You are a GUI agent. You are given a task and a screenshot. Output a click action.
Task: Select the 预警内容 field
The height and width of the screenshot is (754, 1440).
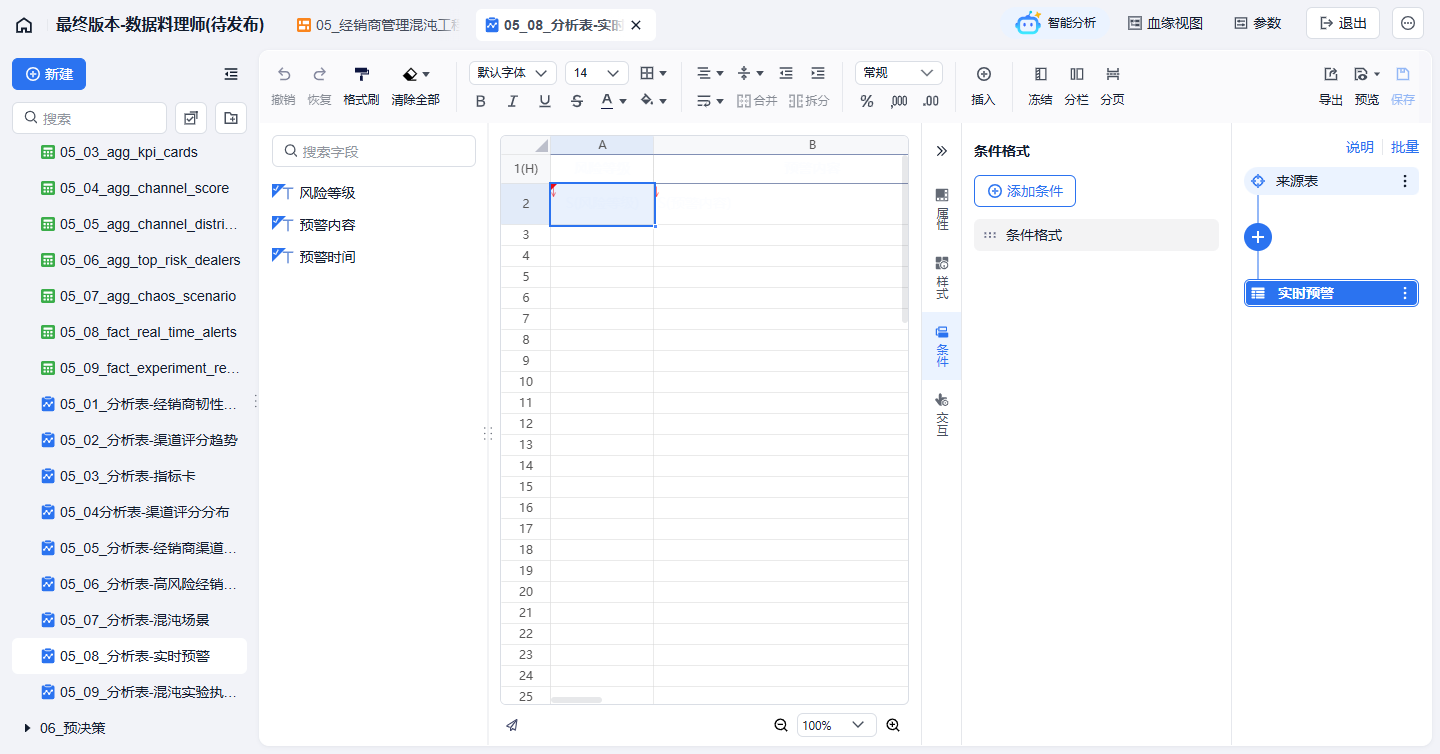327,225
